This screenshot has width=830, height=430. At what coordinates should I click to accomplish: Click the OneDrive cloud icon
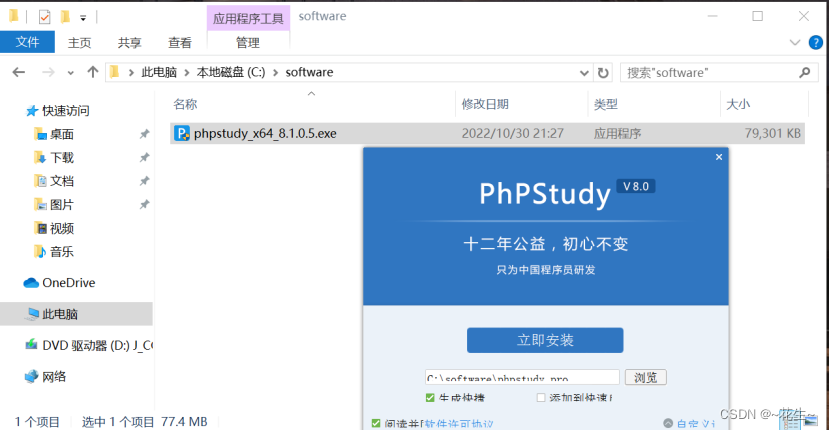31,283
